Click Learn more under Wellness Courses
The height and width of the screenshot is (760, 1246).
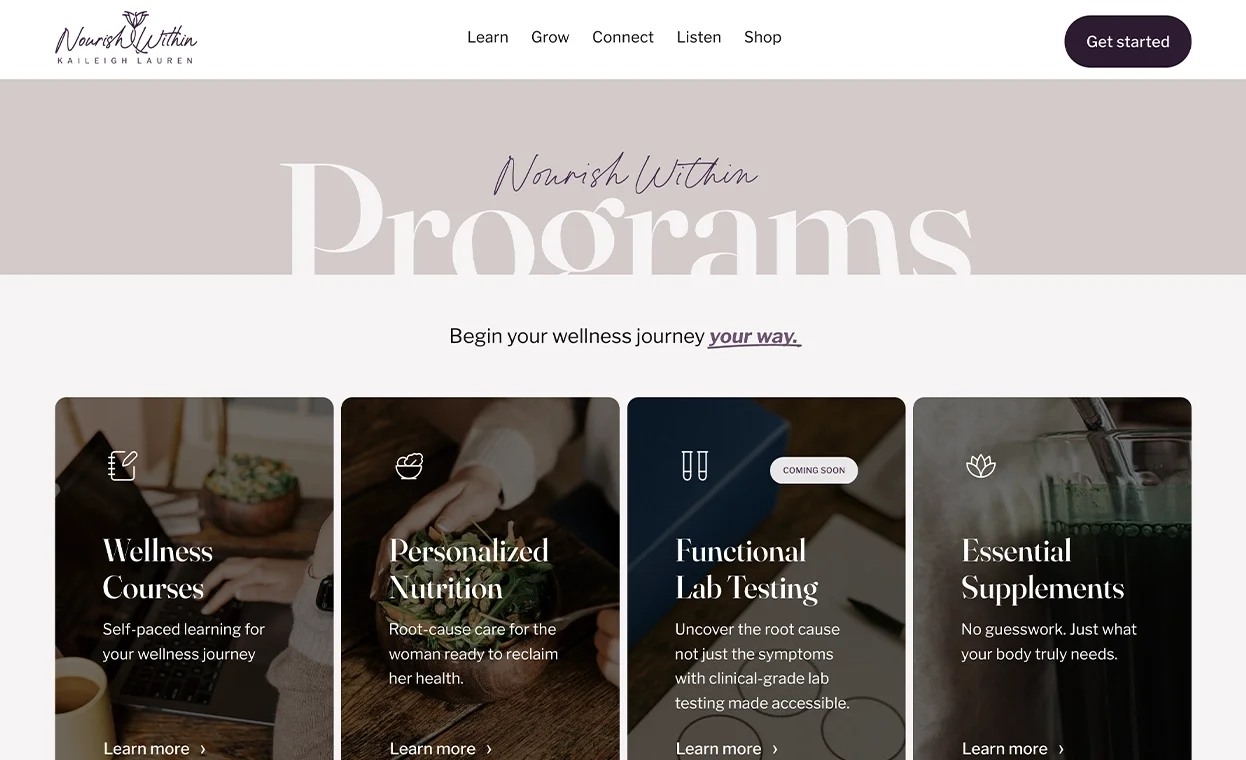146,749
